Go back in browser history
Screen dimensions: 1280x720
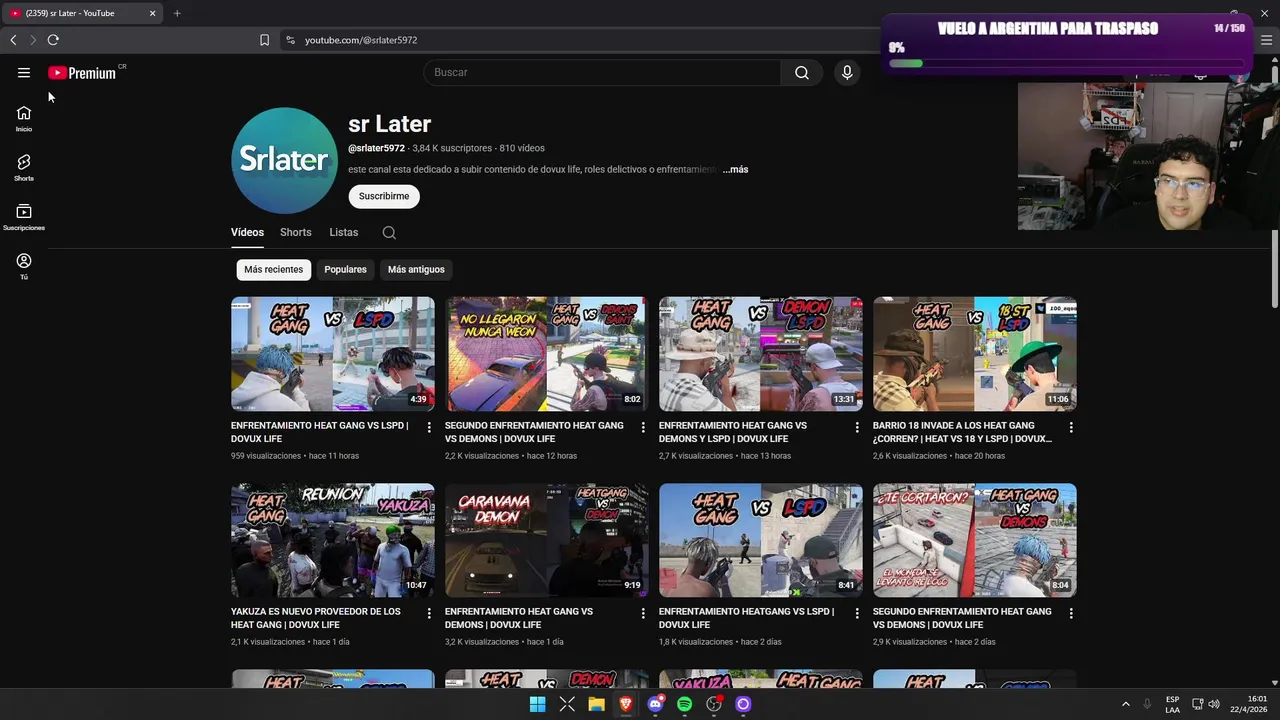pyautogui.click(x=13, y=40)
